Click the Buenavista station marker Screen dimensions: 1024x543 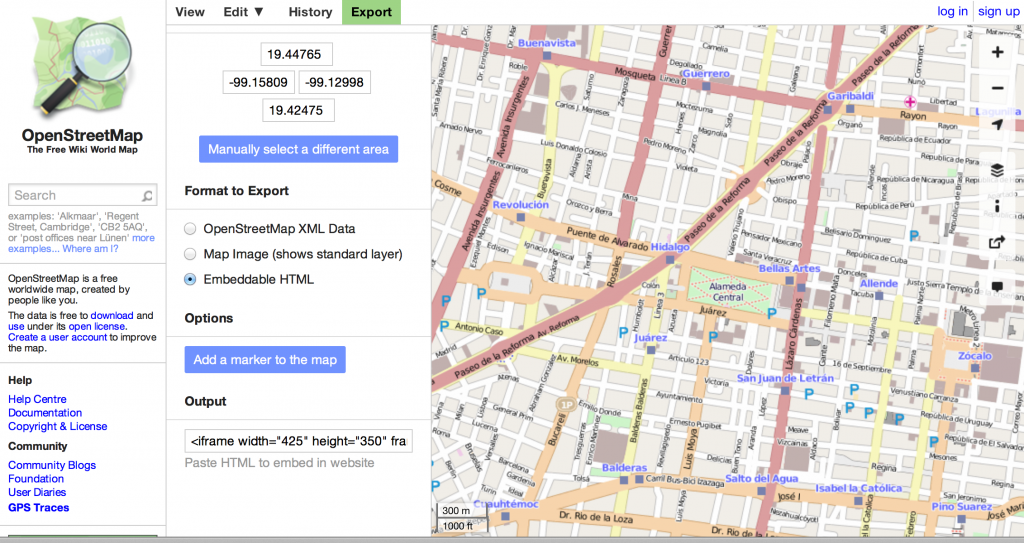(x=547, y=56)
